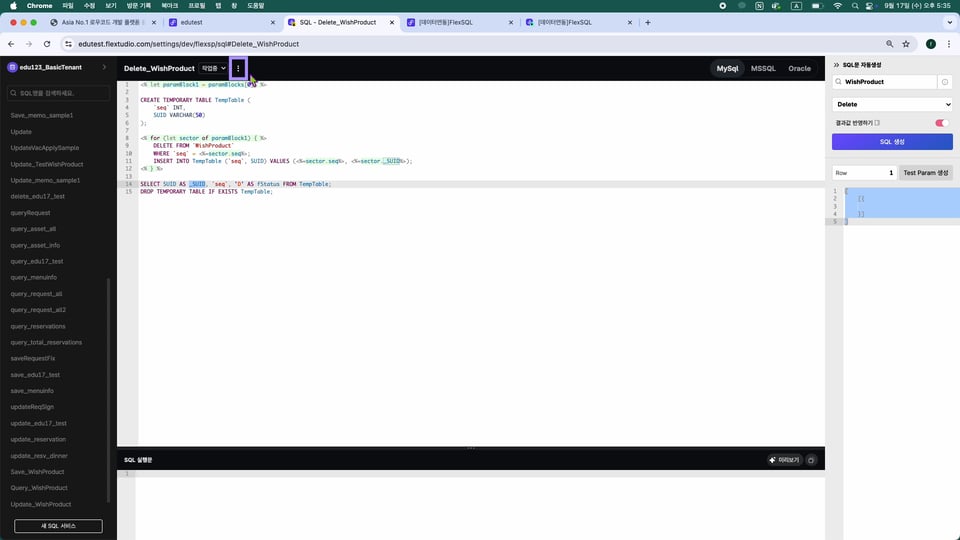The image size is (960, 540).
Task: Click the Chrome forward arrow
Action: coord(29,43)
